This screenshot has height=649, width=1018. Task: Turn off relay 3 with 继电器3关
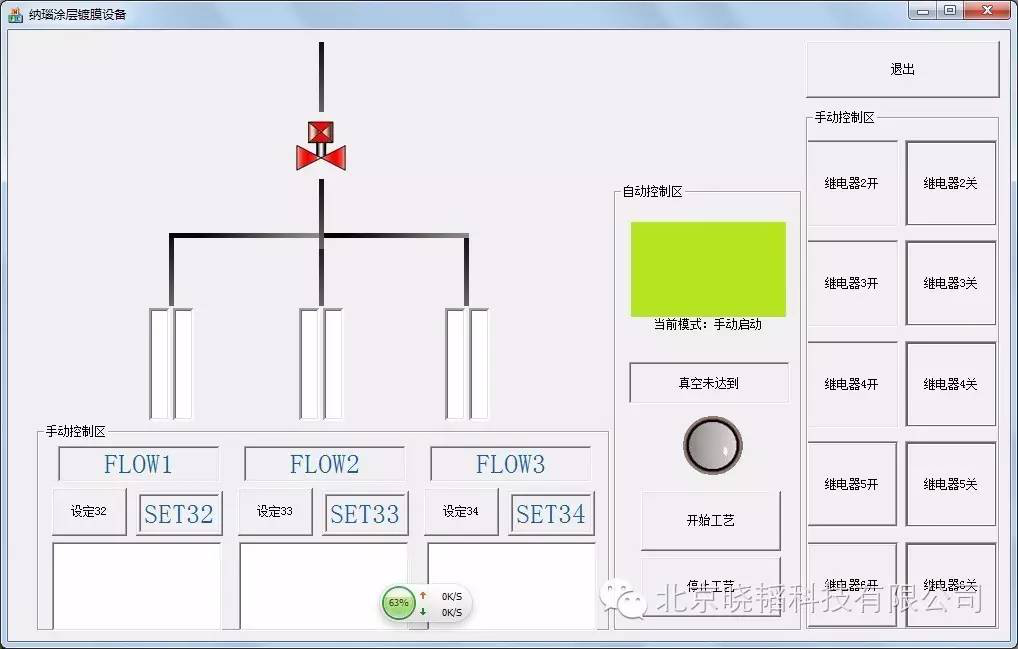[x=950, y=284]
